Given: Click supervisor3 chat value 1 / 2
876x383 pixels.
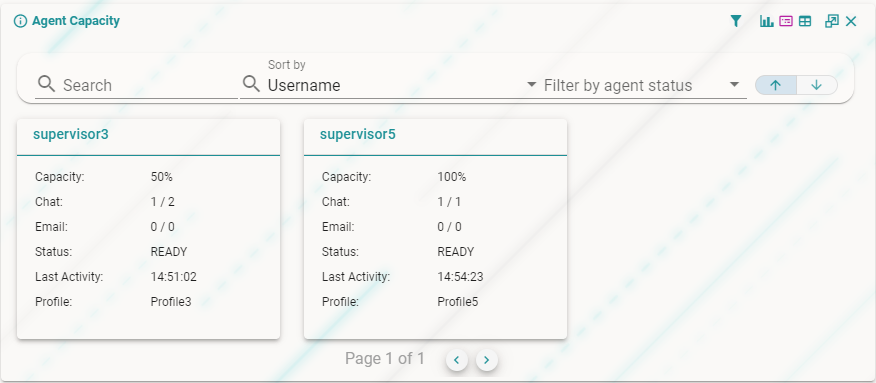Looking at the screenshot, I should 163,202.
